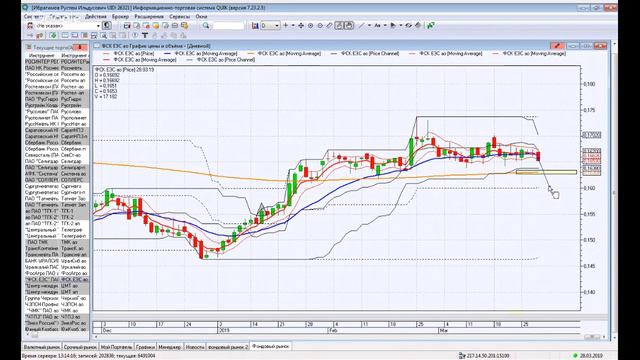The height and width of the screenshot is (360, 640).
Task: Click the user account icon in toolbar
Action: tap(30, 26)
